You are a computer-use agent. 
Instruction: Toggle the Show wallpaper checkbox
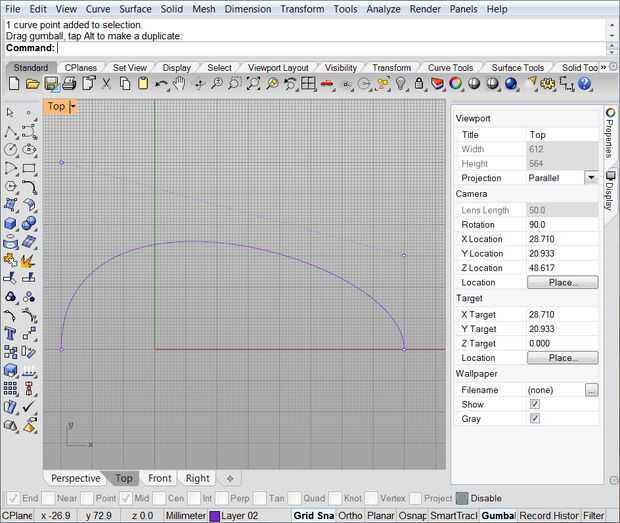(x=535, y=404)
